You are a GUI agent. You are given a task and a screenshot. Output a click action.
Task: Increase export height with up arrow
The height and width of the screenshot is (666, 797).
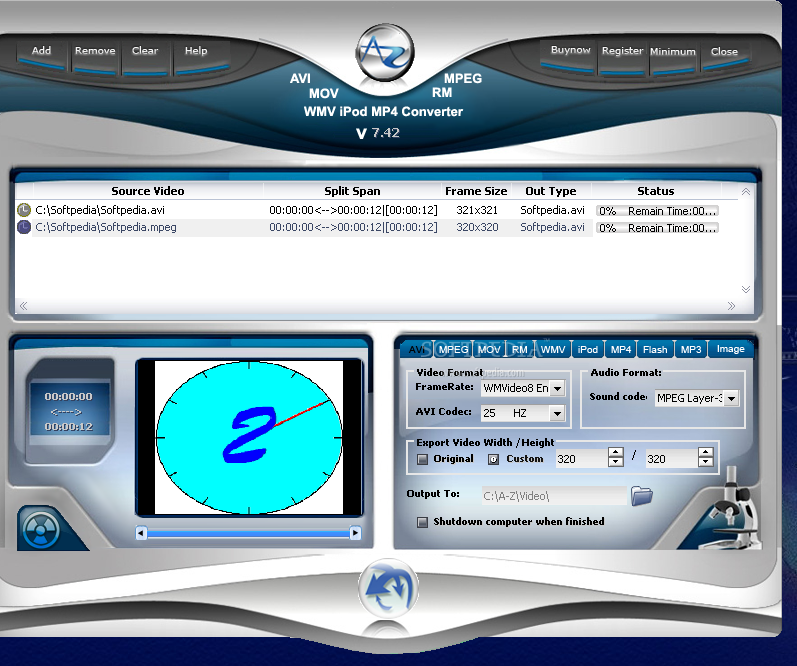coord(706,452)
